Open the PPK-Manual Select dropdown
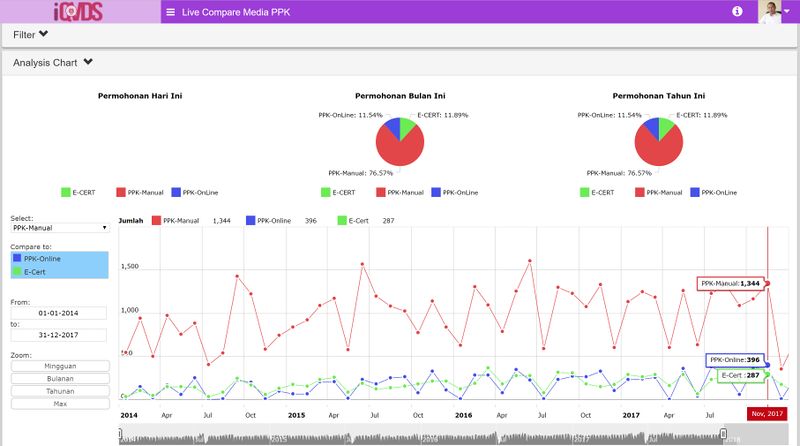 point(60,228)
